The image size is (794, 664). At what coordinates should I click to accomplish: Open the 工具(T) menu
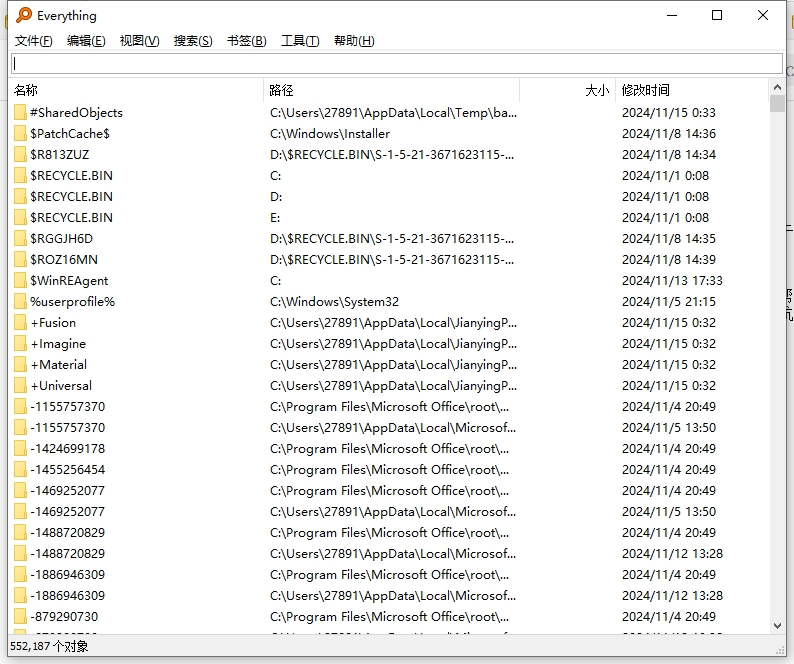300,41
